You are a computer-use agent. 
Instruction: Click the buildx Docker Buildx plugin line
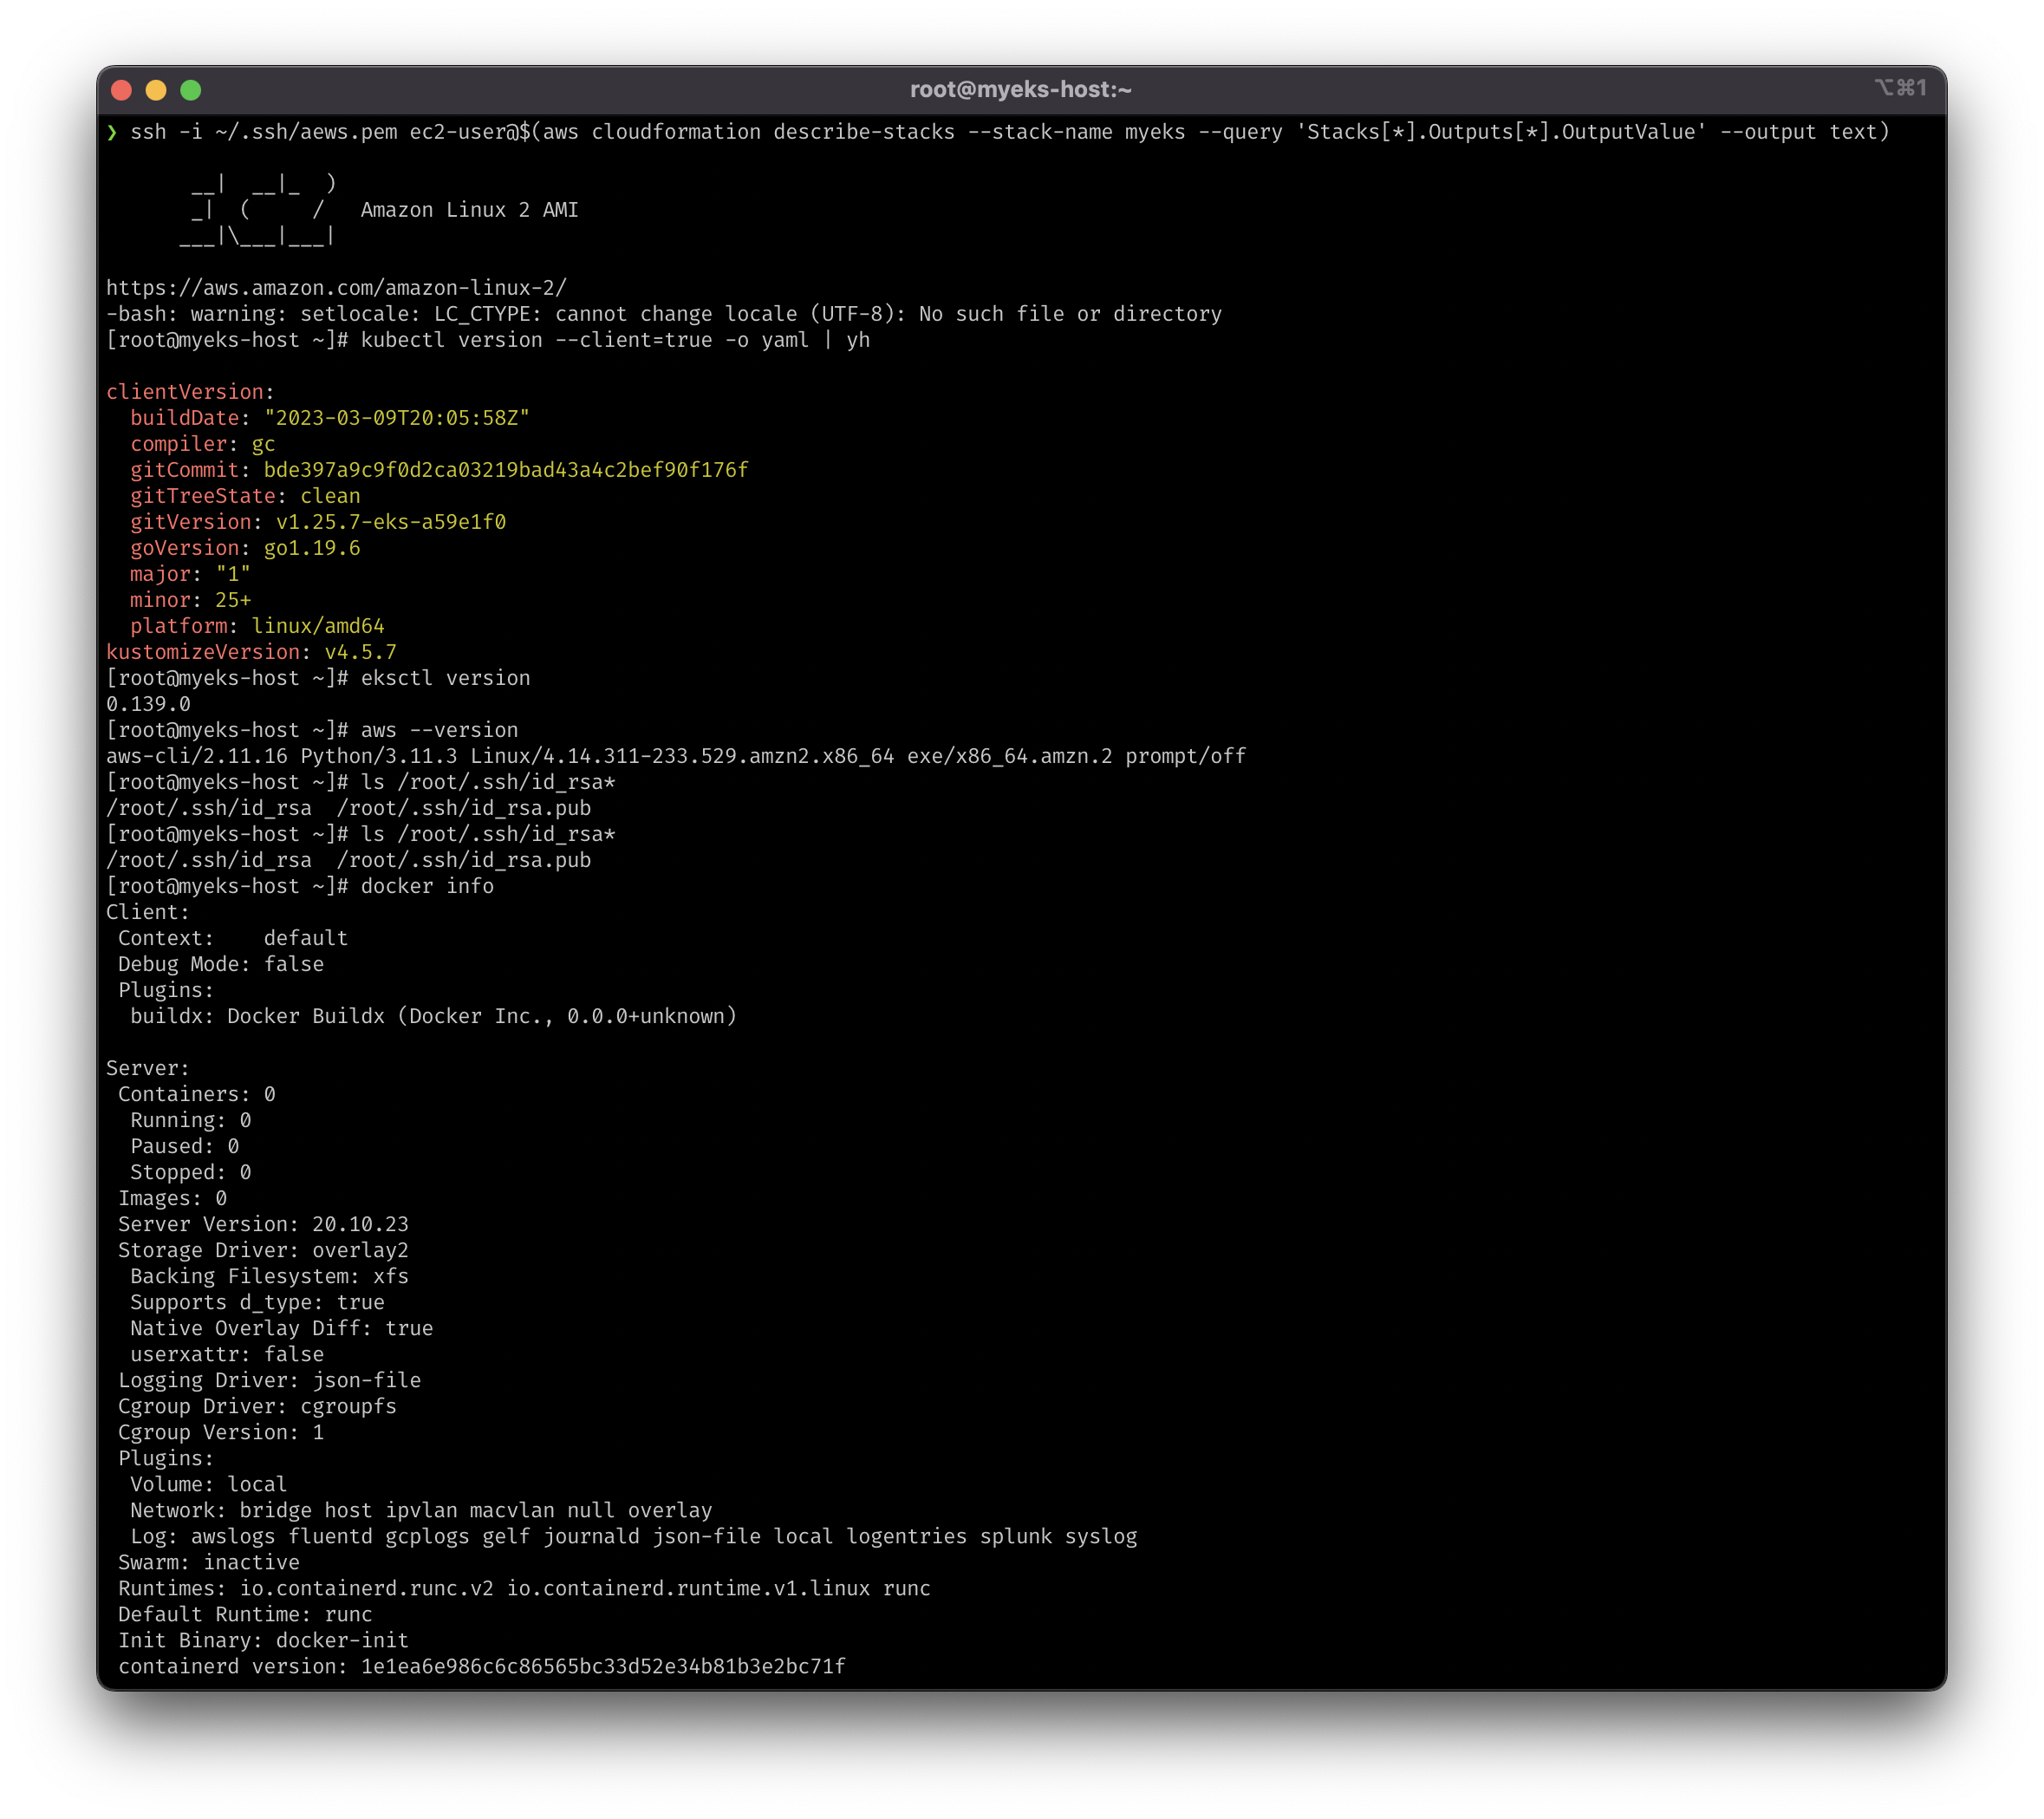pos(433,1016)
